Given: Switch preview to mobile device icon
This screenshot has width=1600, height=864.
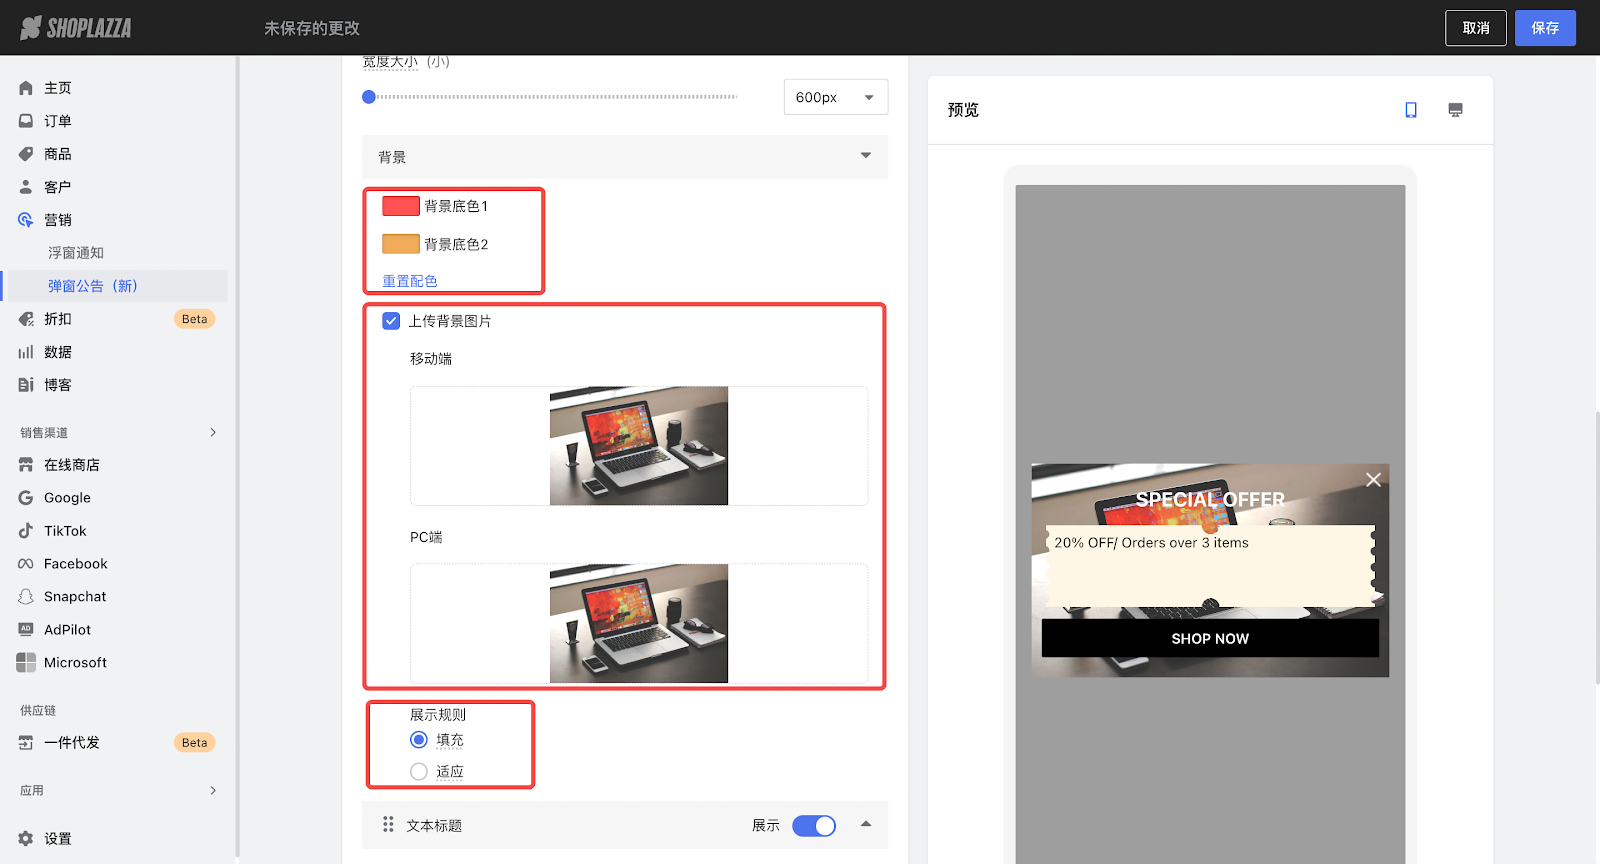Looking at the screenshot, I should pos(1411,110).
